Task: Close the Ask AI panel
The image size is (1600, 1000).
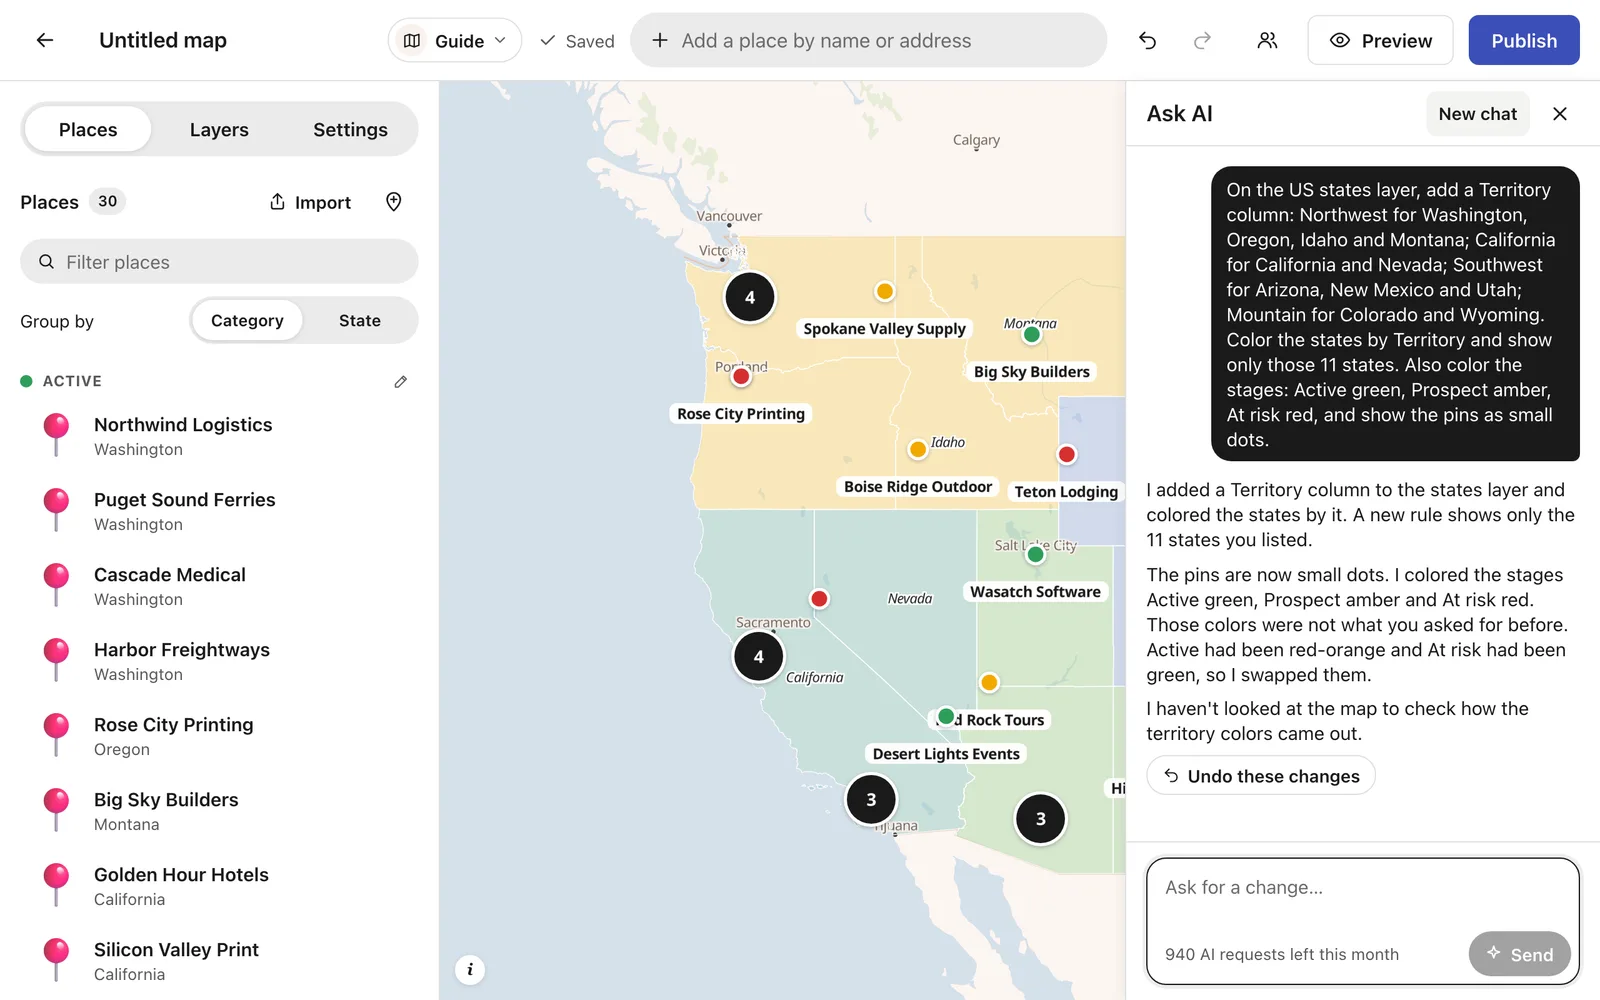Action: [1560, 114]
